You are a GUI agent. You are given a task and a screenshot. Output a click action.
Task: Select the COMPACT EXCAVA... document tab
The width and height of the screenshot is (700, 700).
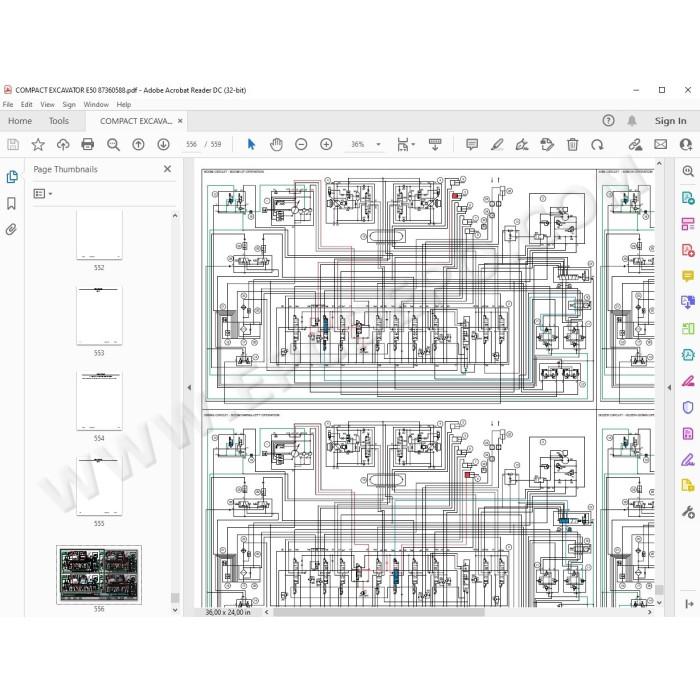pyautogui.click(x=136, y=121)
